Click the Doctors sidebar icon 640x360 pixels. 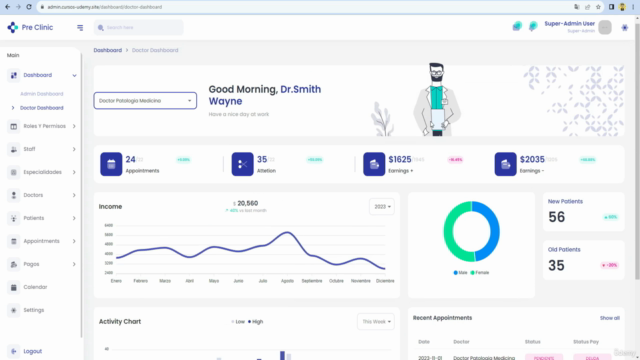(x=13, y=195)
